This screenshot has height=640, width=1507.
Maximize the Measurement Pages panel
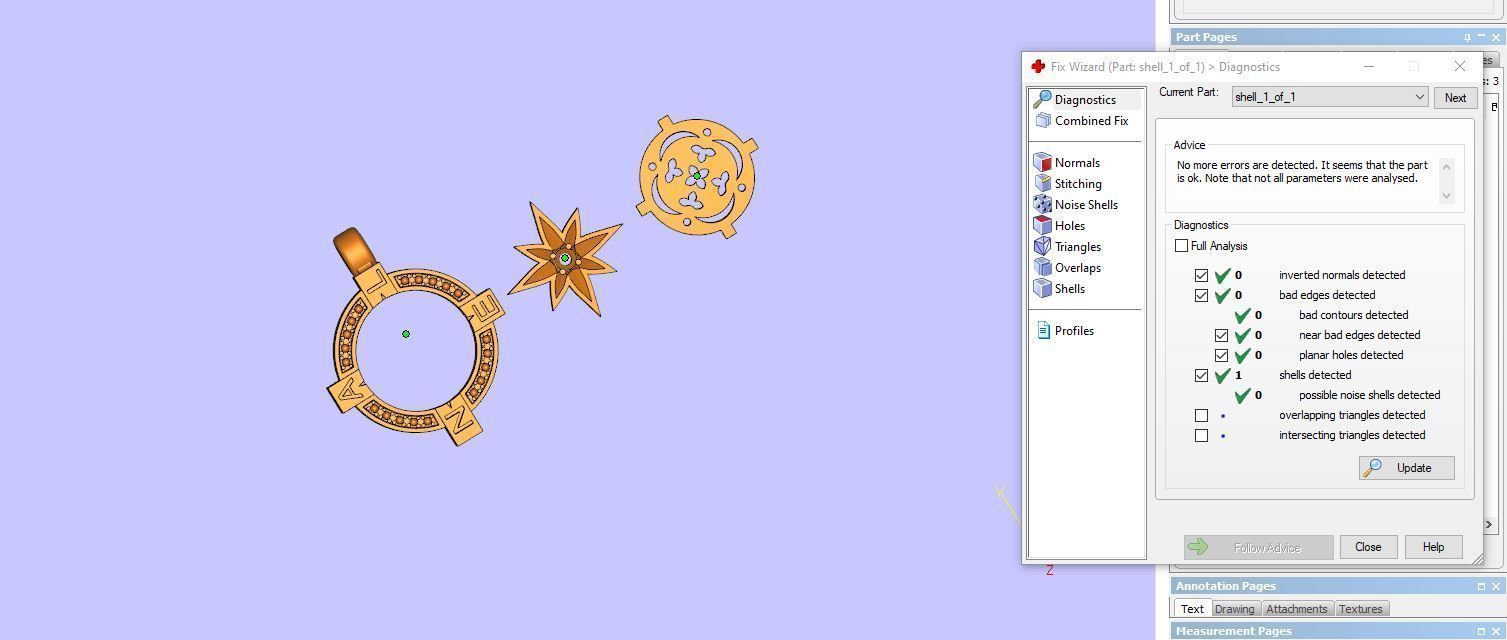click(x=1482, y=631)
